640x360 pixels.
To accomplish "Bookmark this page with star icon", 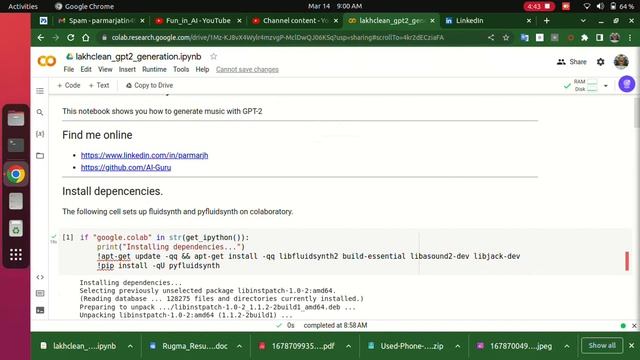I will [506, 38].
